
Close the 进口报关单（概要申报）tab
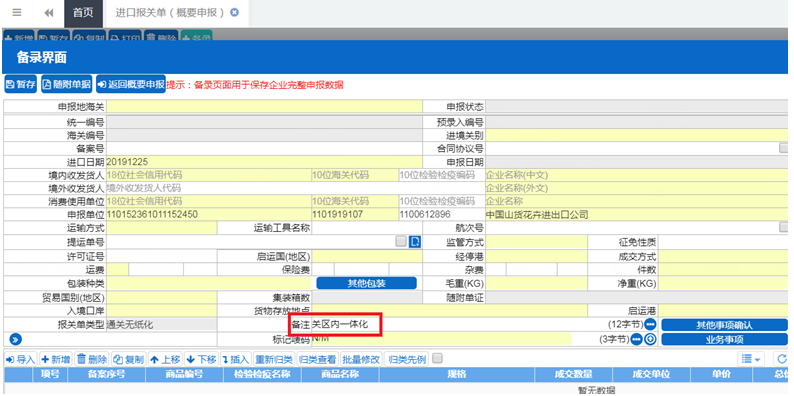(x=234, y=13)
